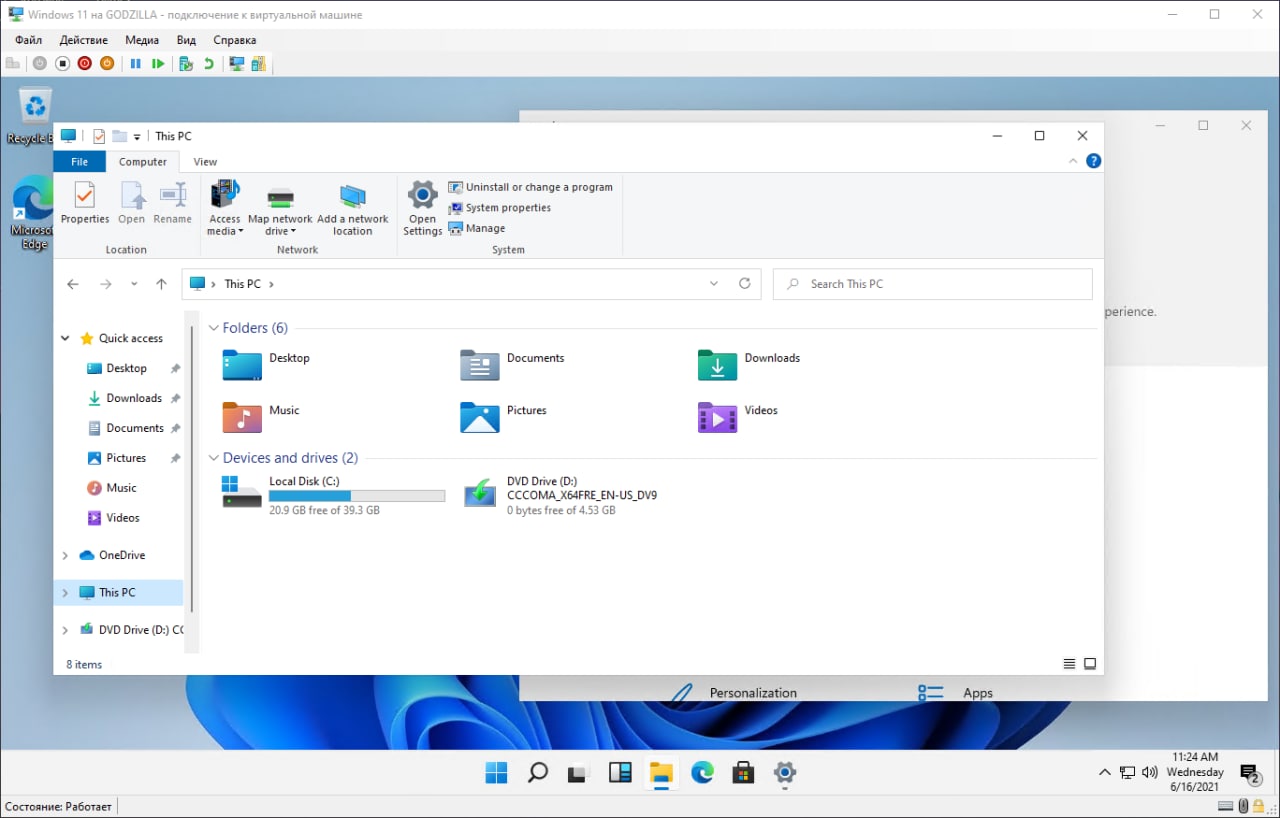The height and width of the screenshot is (818, 1280).
Task: Open the recent locations dropdown arrow
Action: (134, 284)
